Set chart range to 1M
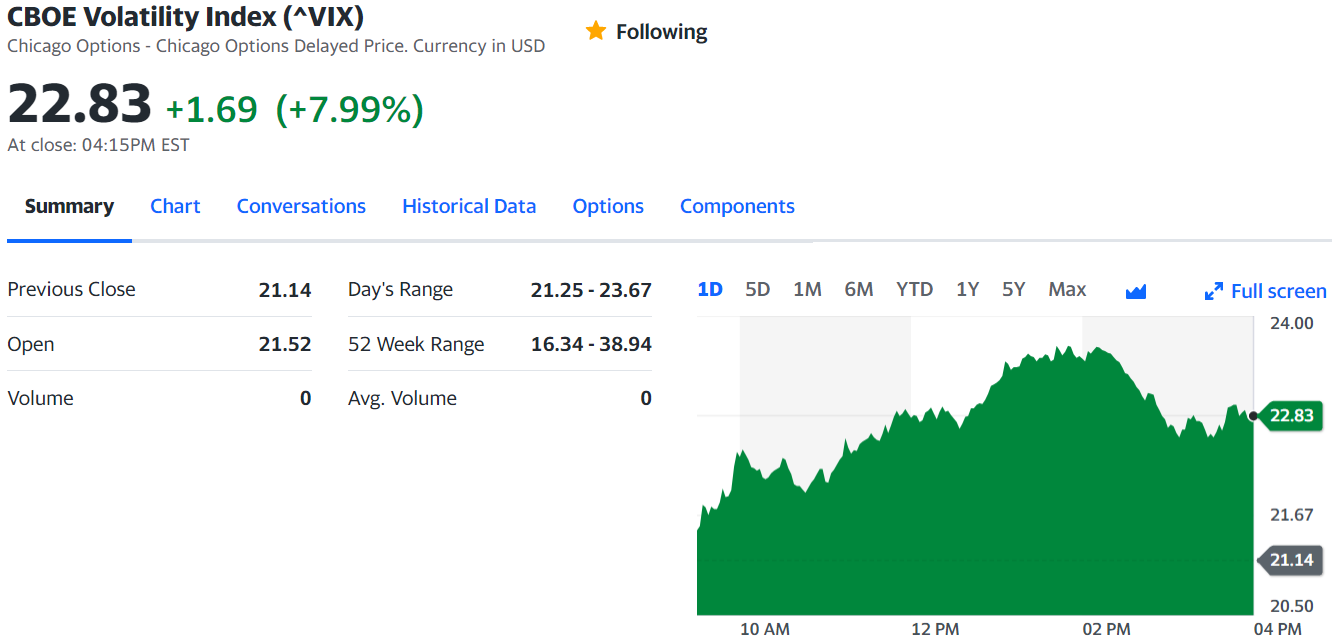The width and height of the screenshot is (1332, 641). click(807, 289)
